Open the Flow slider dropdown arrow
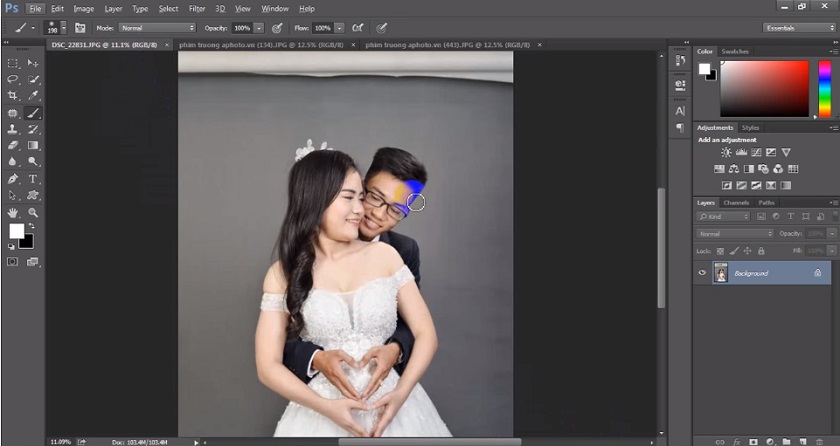The width and height of the screenshot is (840, 446). [340, 28]
